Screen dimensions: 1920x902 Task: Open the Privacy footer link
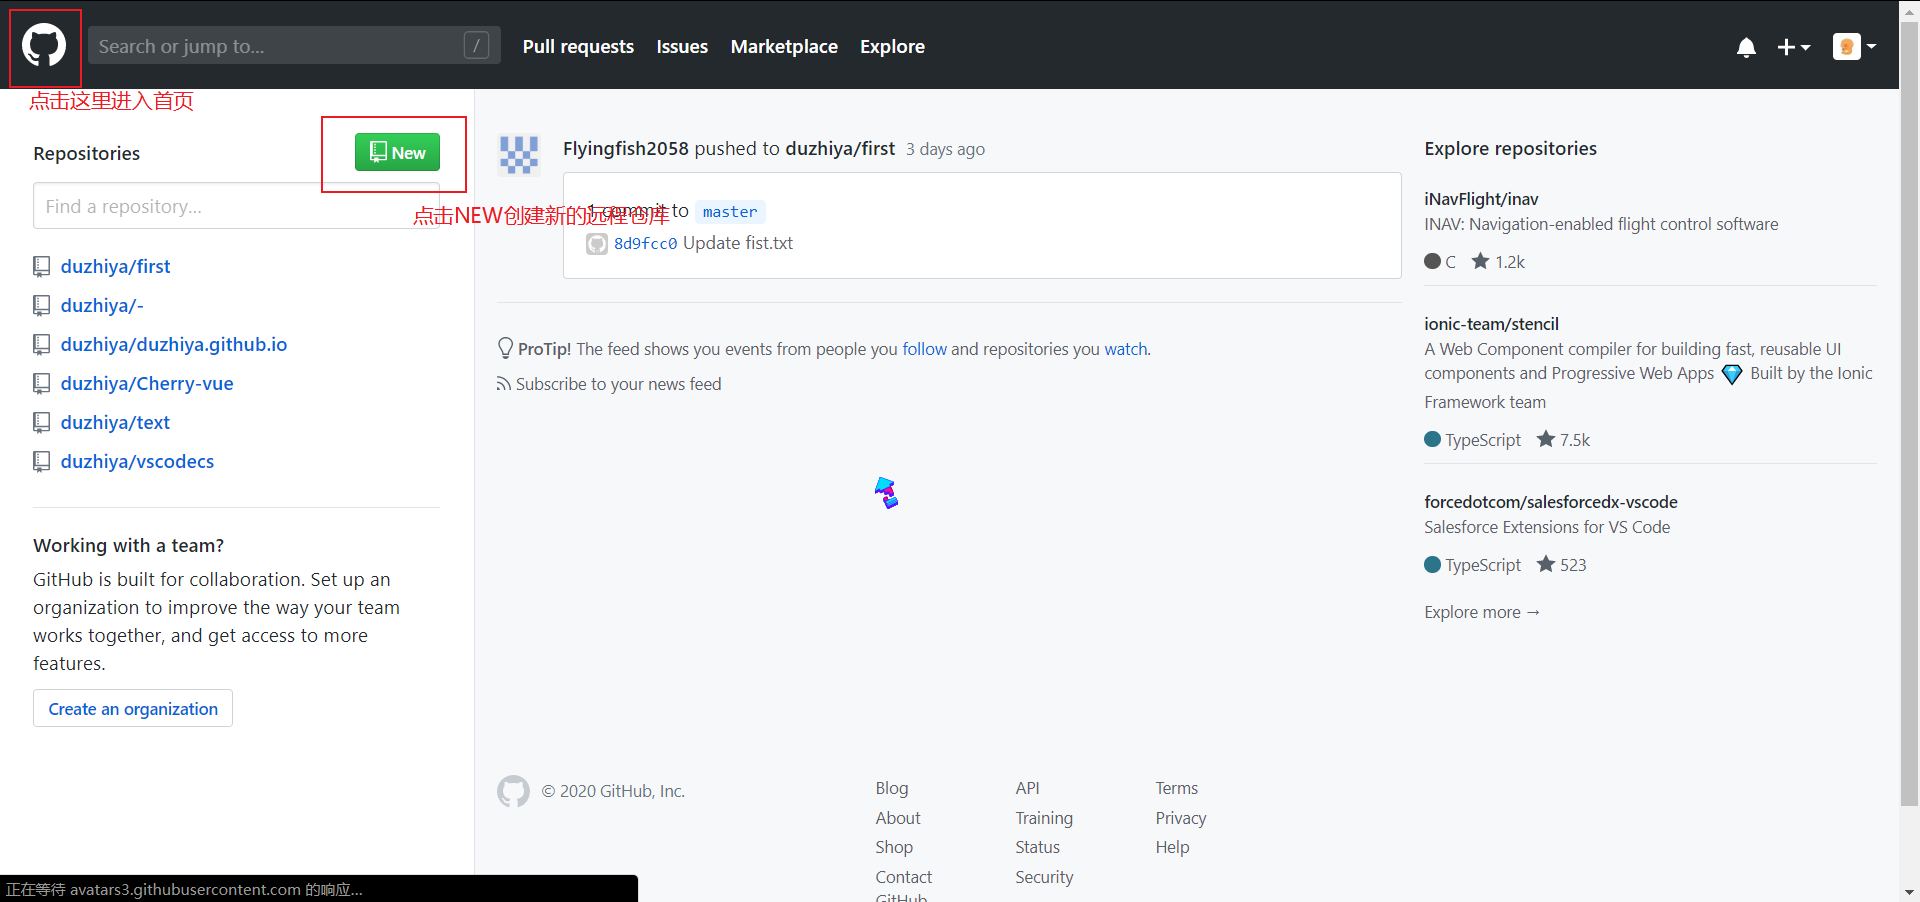click(1181, 818)
